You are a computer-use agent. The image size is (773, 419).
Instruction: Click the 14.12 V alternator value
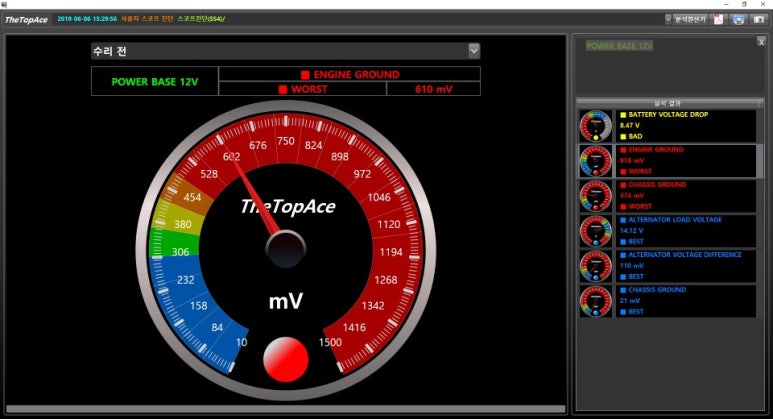tap(632, 231)
